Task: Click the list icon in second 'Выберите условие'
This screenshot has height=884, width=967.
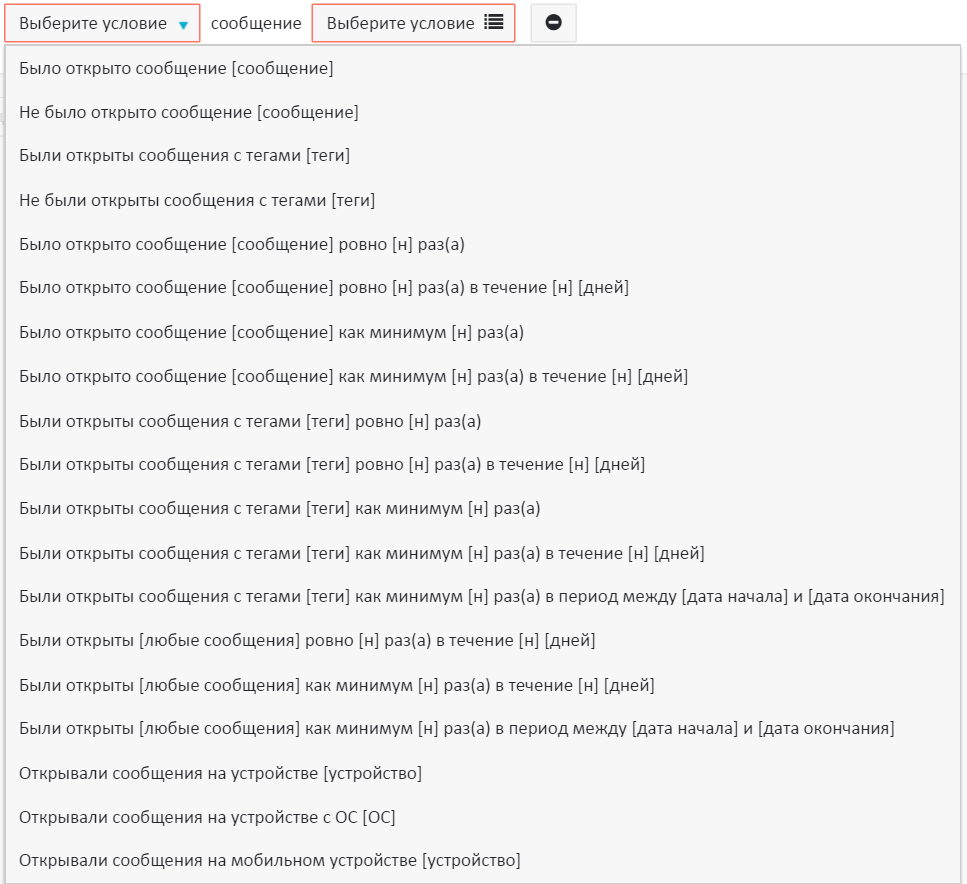Action: point(493,23)
